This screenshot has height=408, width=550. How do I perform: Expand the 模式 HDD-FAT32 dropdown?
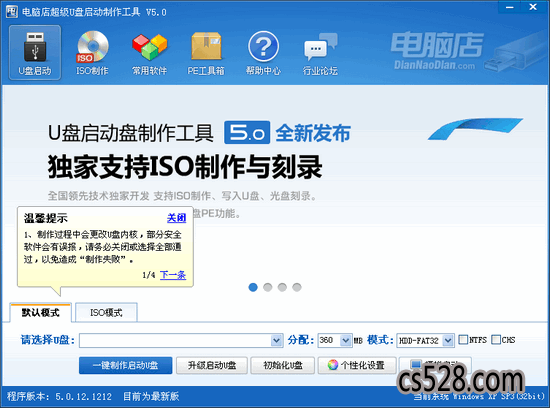pos(448,340)
